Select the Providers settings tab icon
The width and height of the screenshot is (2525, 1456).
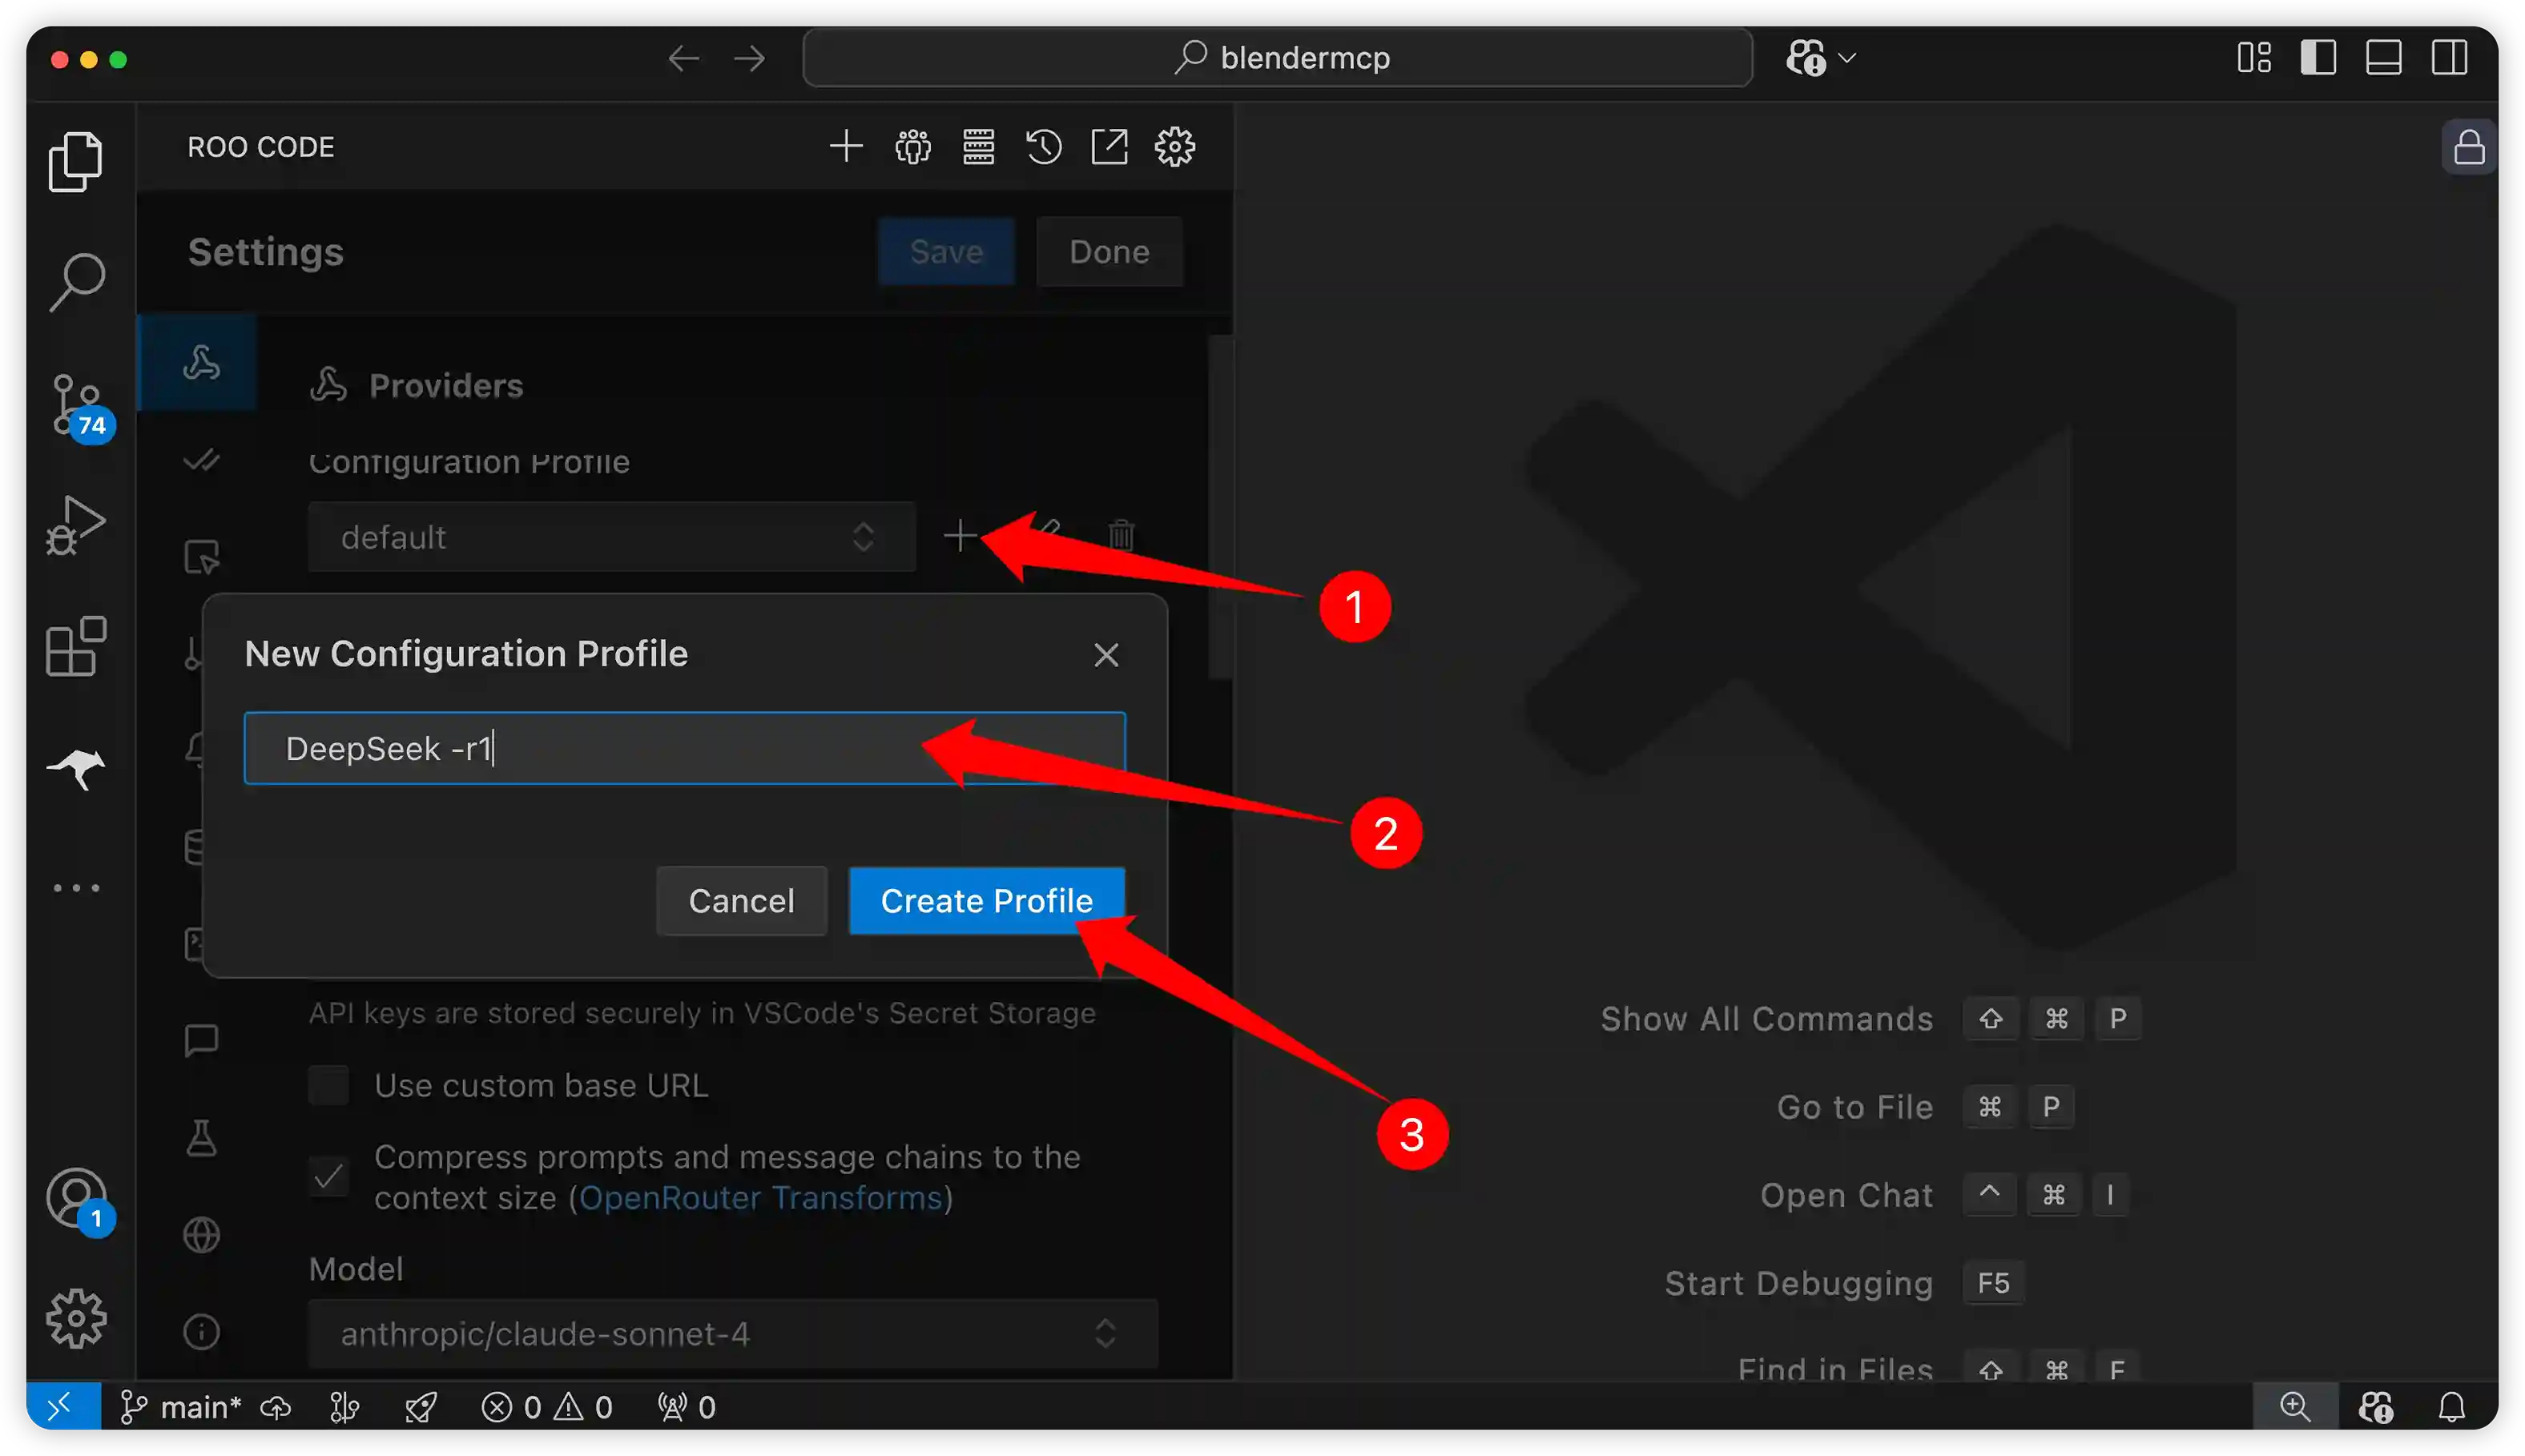(201, 363)
